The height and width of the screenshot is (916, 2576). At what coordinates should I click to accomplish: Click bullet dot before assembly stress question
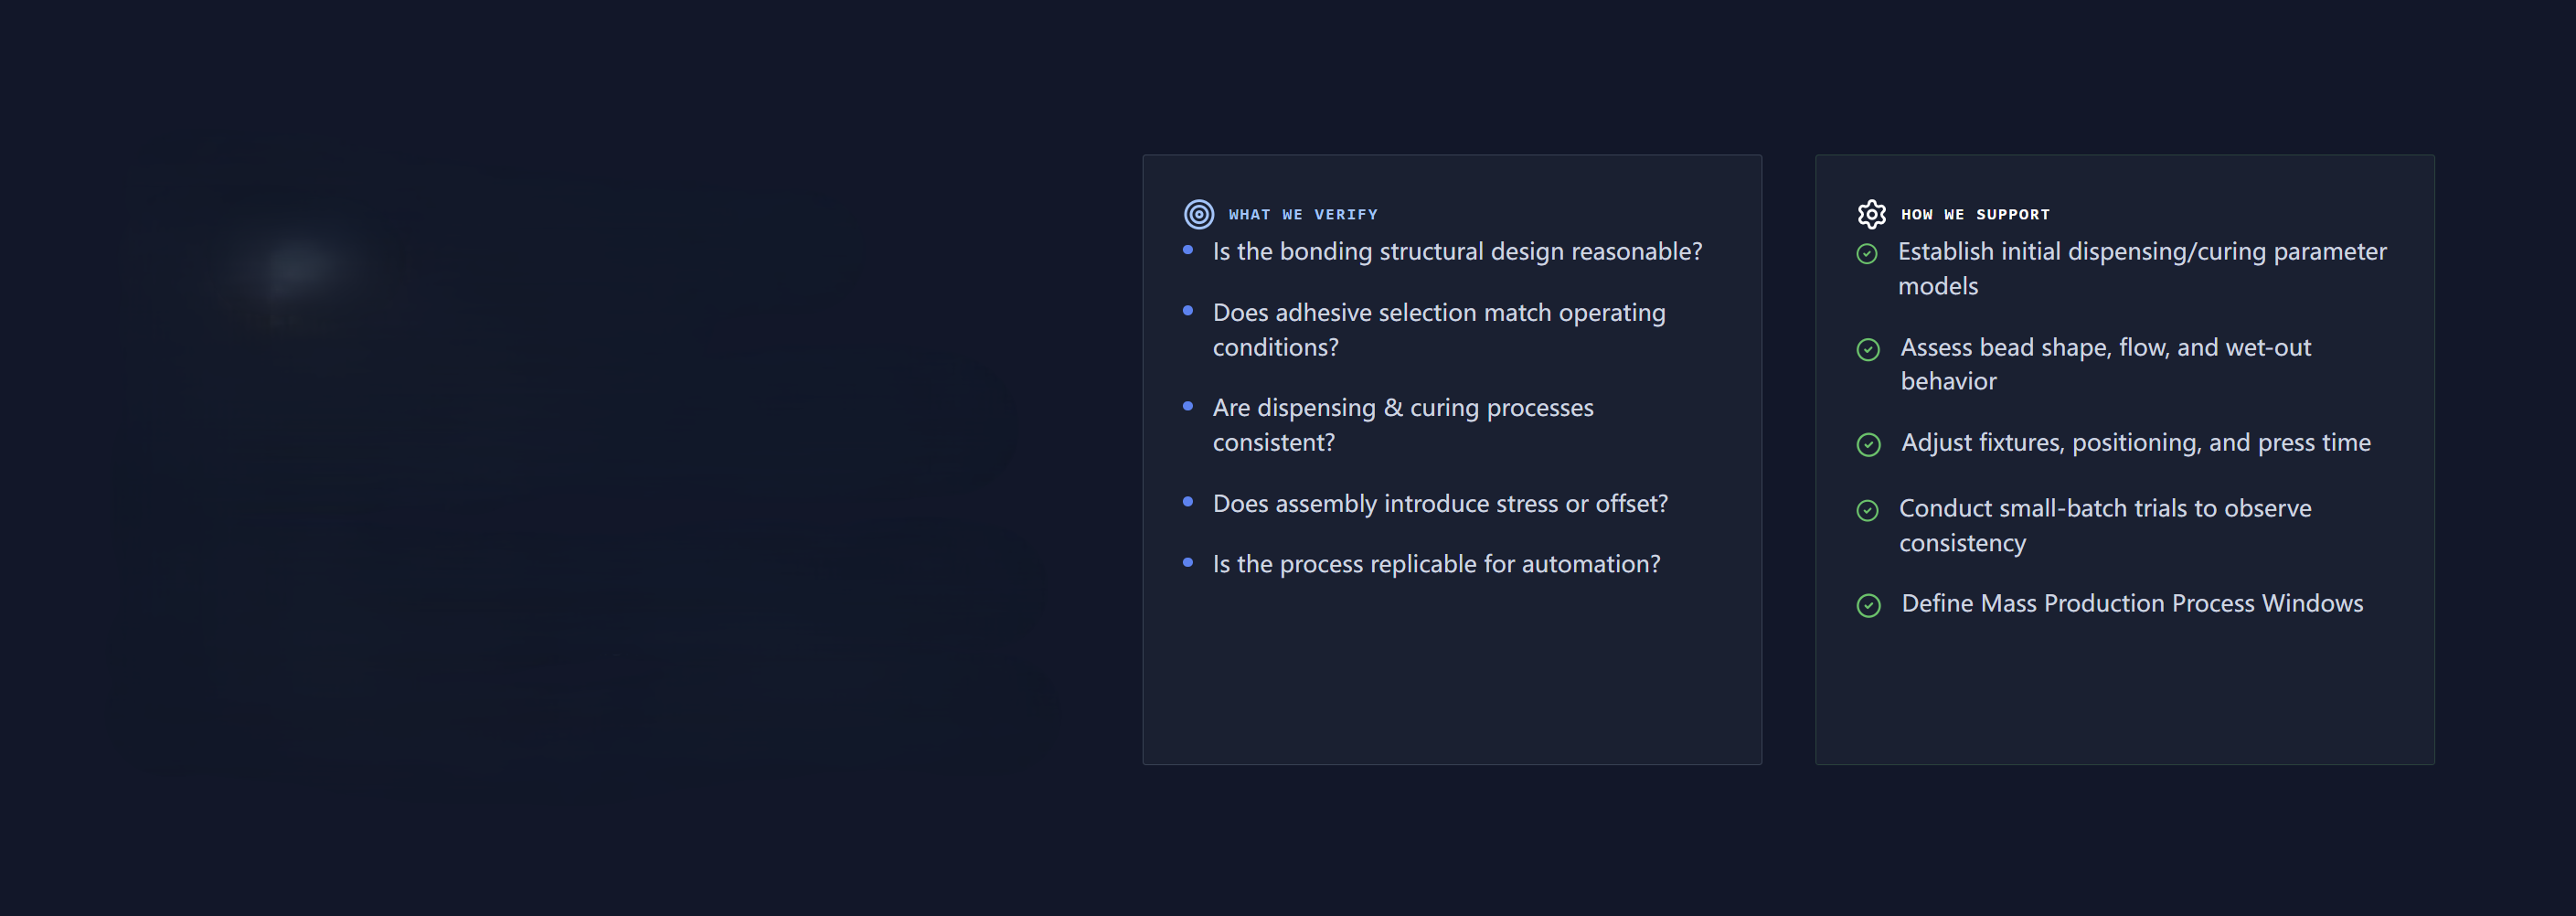(1188, 502)
